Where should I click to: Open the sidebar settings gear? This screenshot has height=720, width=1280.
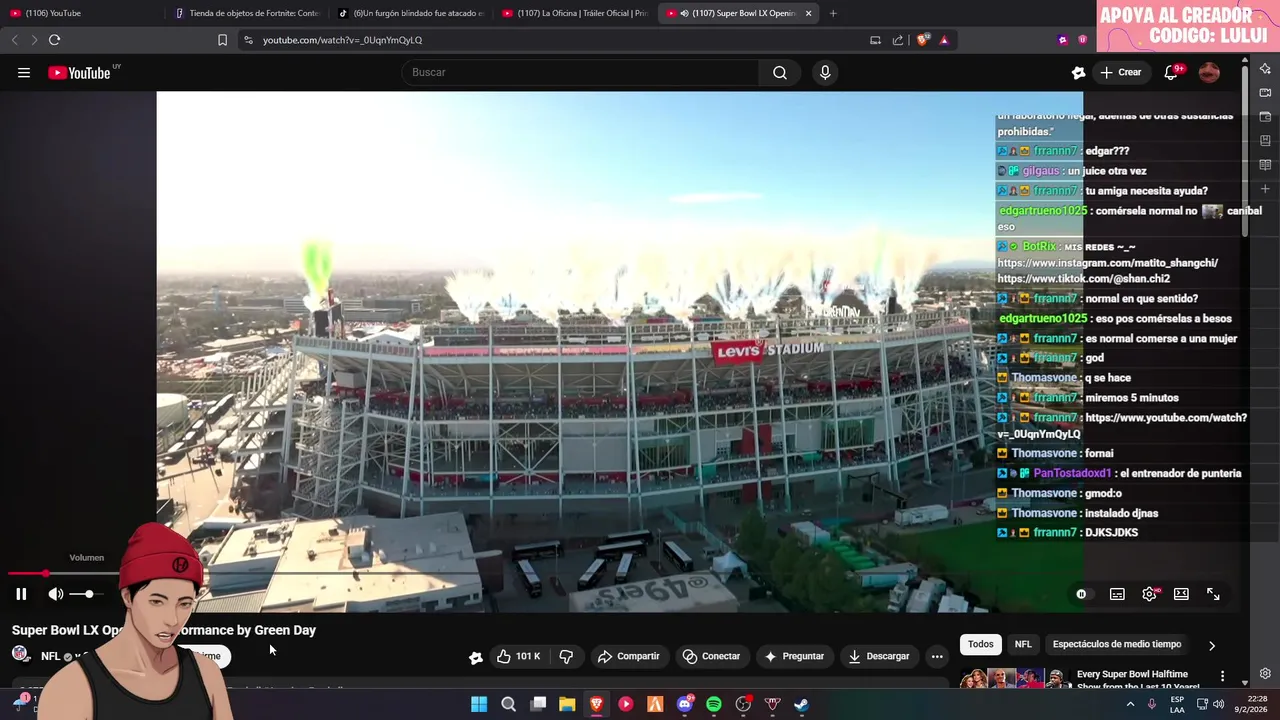point(1265,674)
